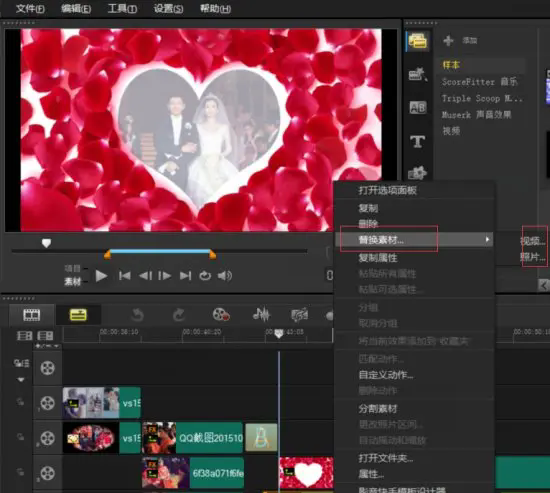The width and height of the screenshot is (550, 493).
Task: Click the Overlay track 2 reel icon
Action: coord(47,438)
